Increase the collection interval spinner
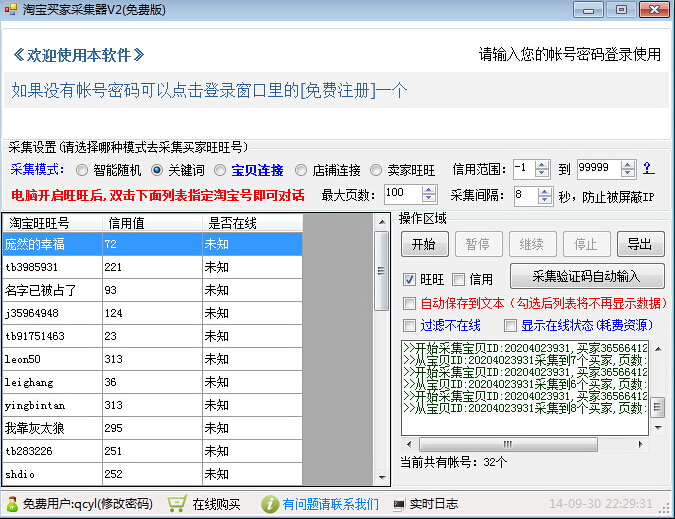675x519 pixels. tap(546, 191)
